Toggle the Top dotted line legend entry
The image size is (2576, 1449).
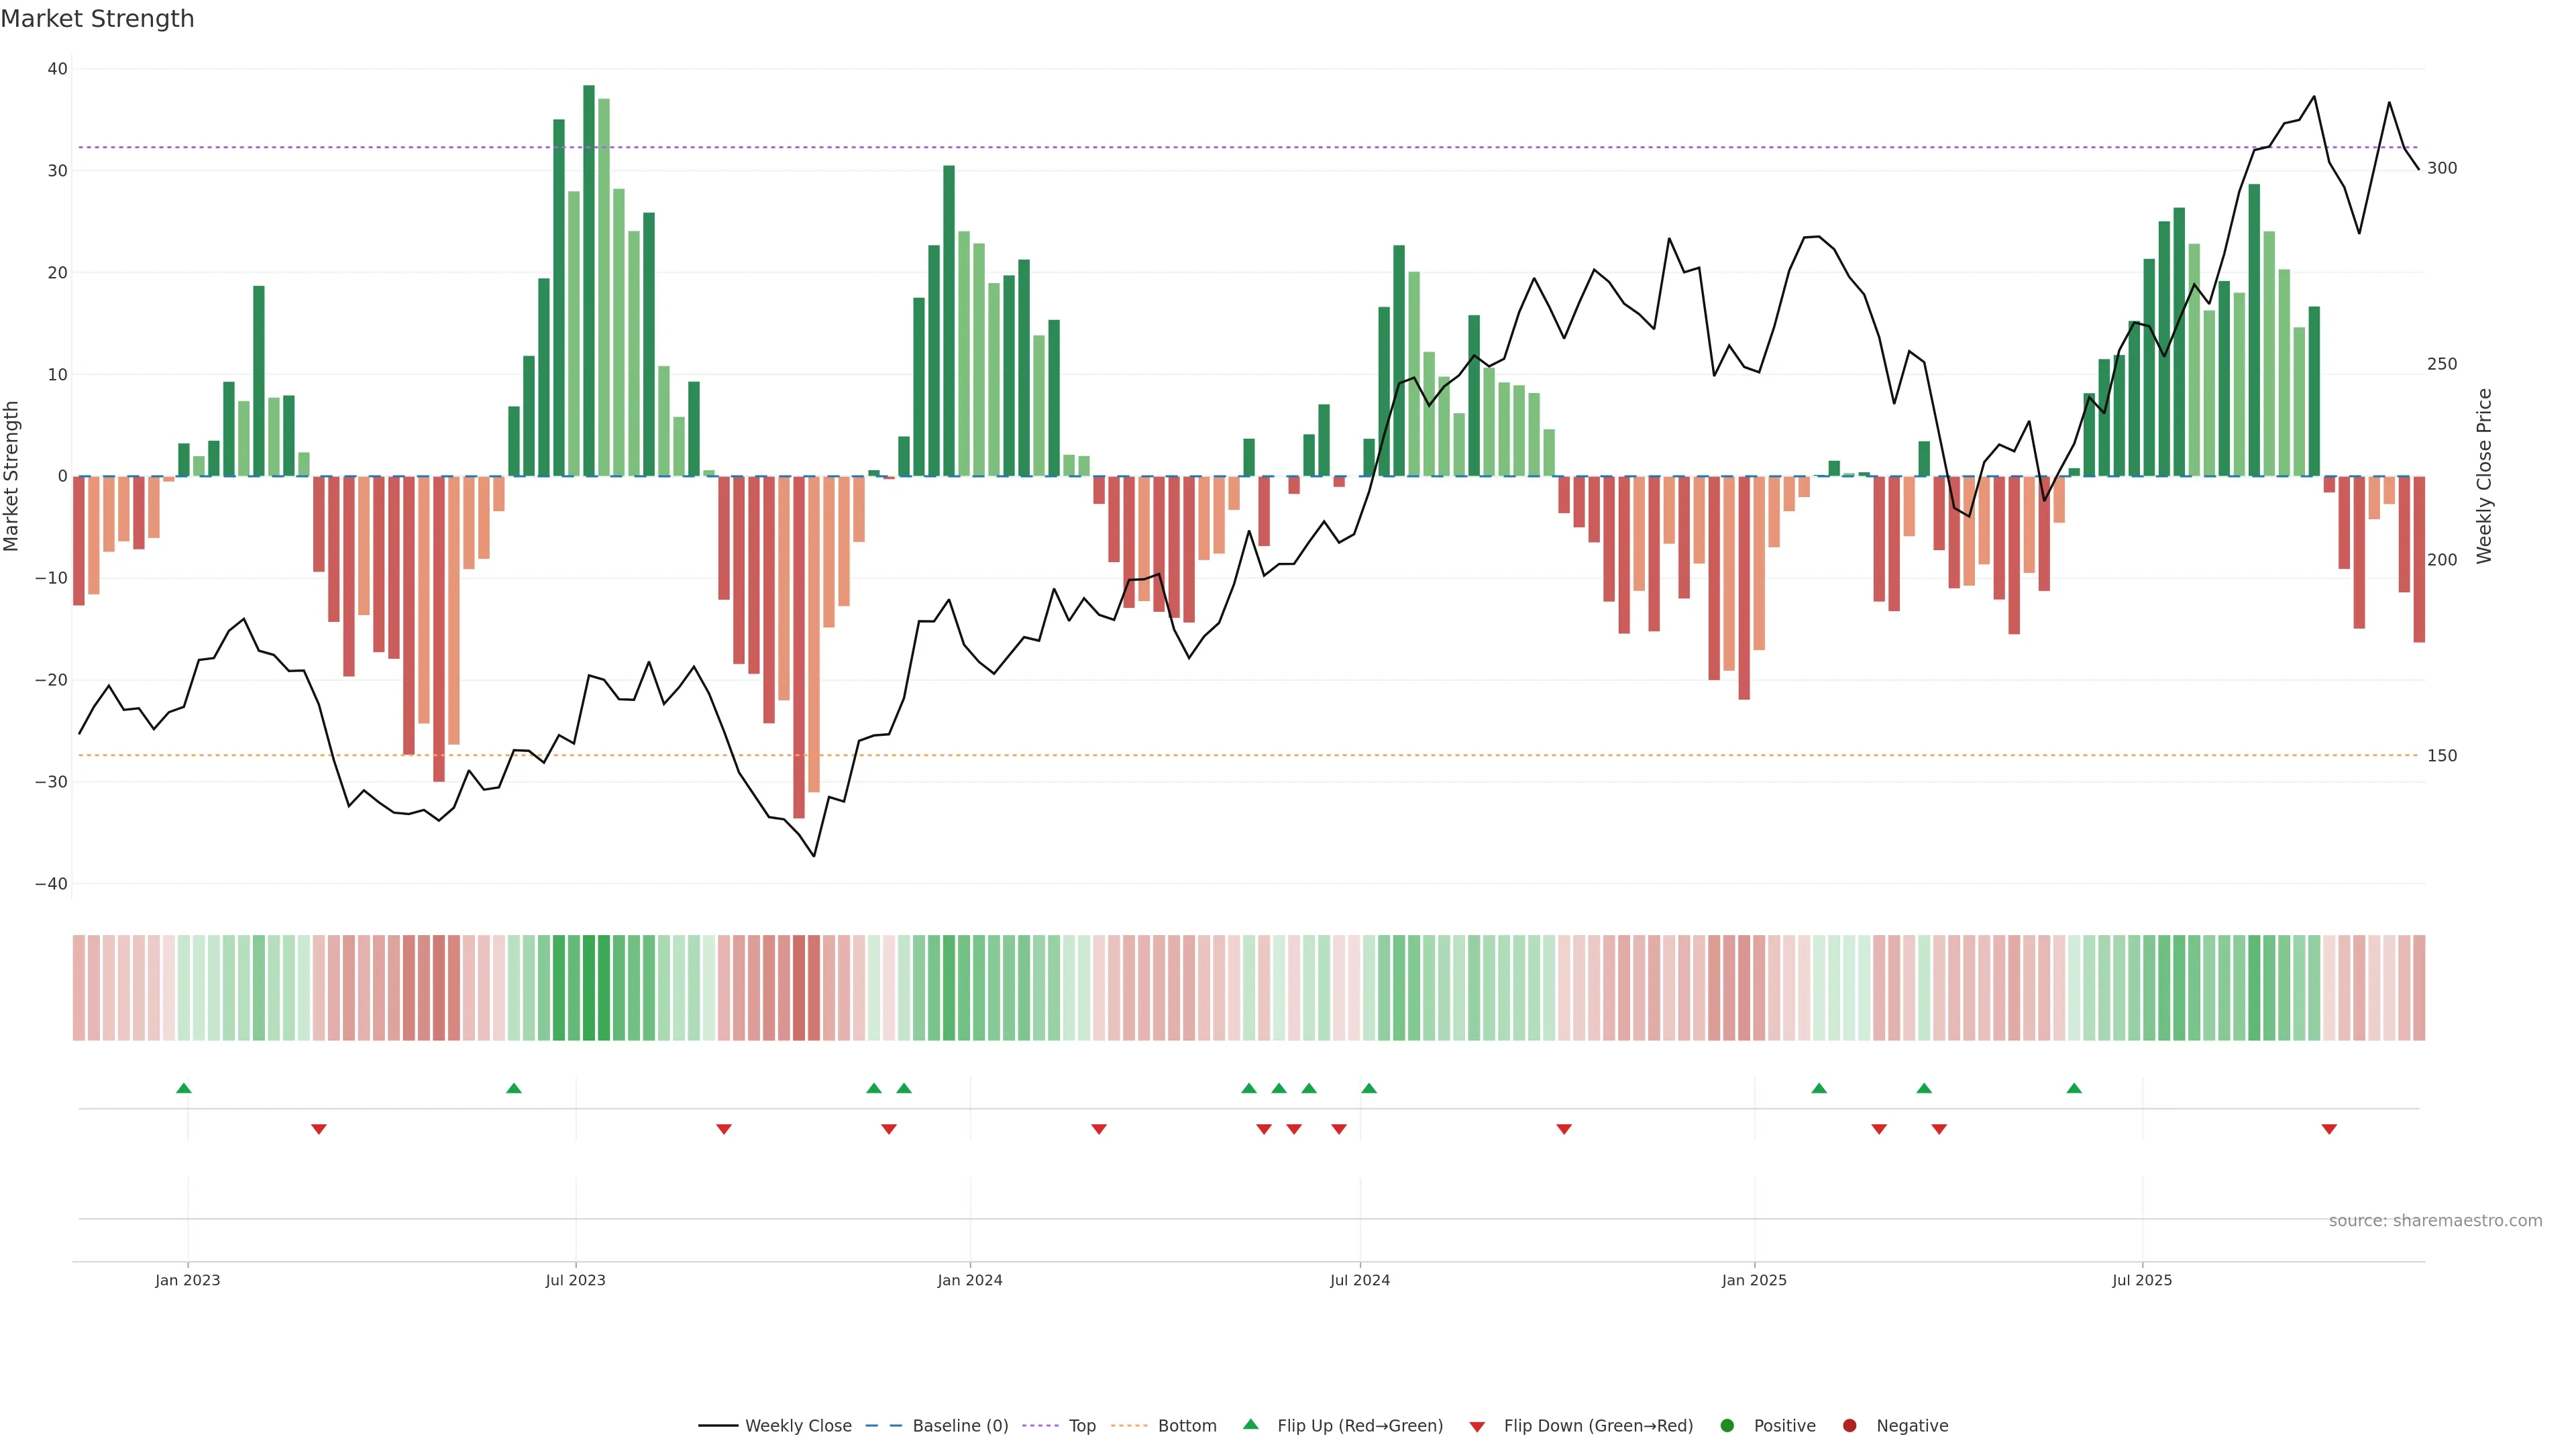1081,1426
